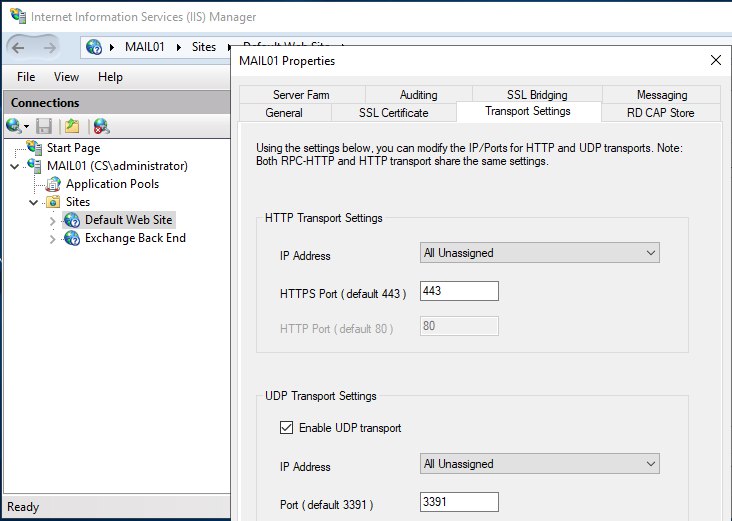
Task: Switch to the Messaging tab
Action: click(662, 95)
